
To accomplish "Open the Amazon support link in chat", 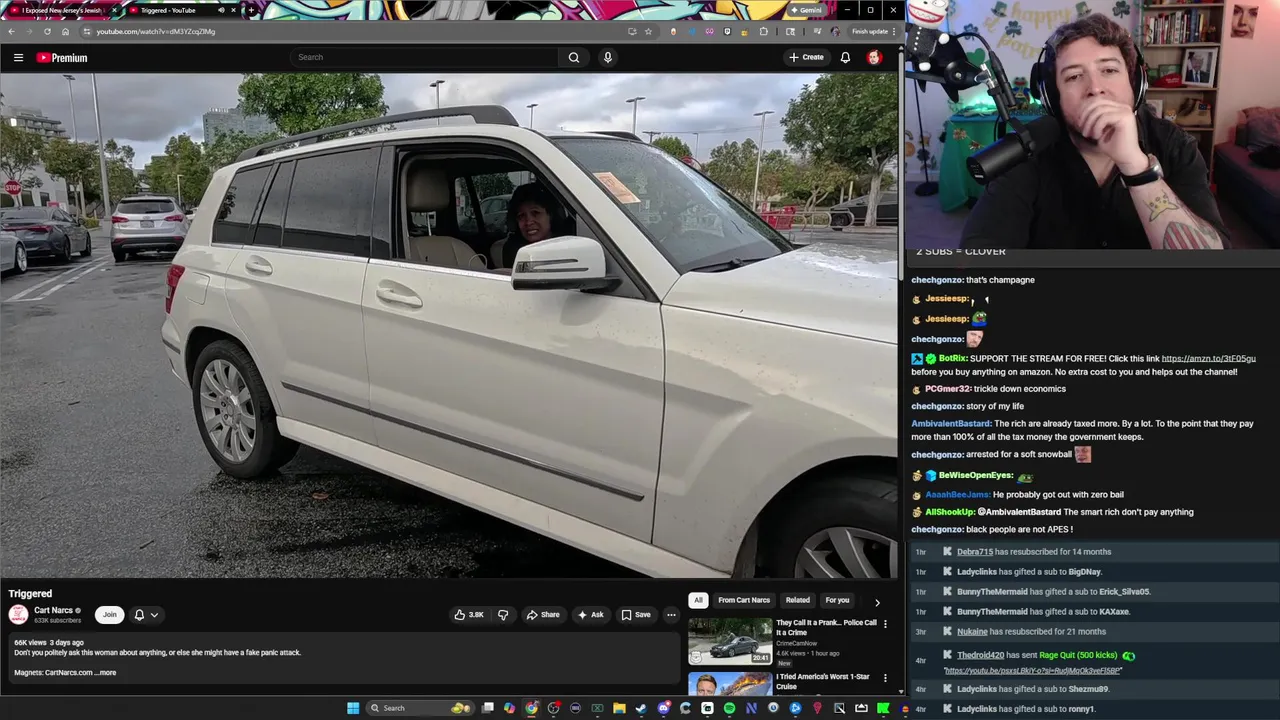I will click(1208, 358).
